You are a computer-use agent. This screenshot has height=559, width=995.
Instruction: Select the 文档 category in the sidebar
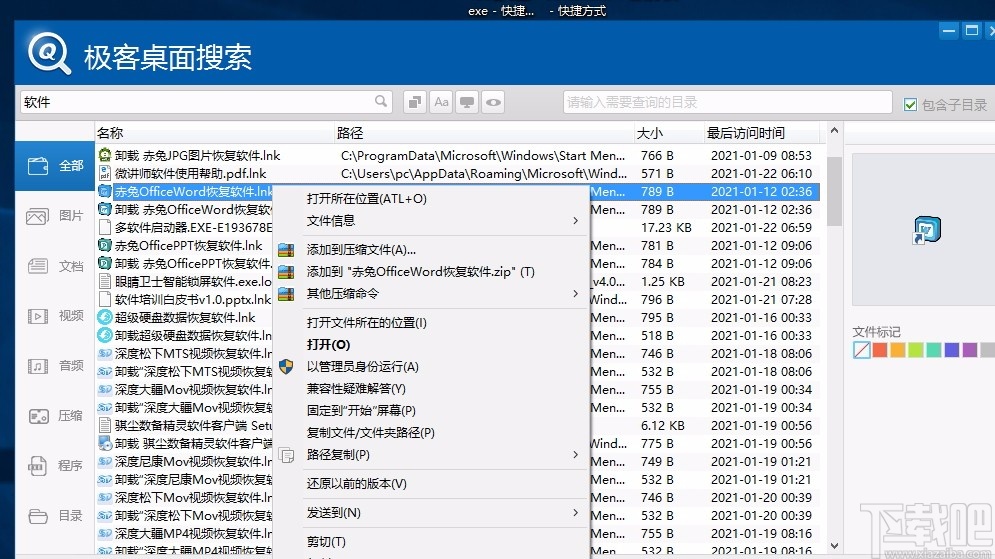click(x=55, y=266)
